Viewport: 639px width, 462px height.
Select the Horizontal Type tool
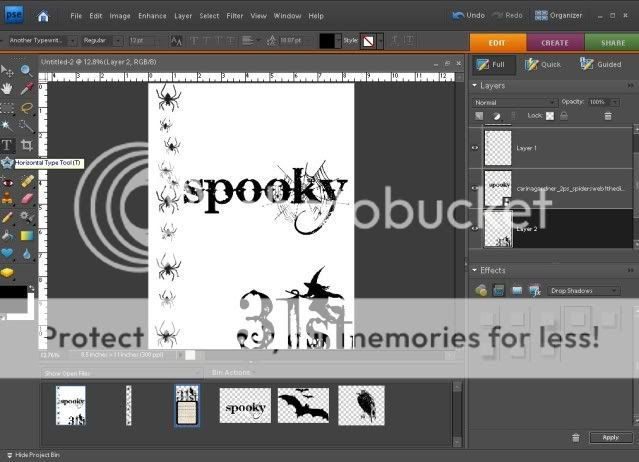(x=7, y=145)
